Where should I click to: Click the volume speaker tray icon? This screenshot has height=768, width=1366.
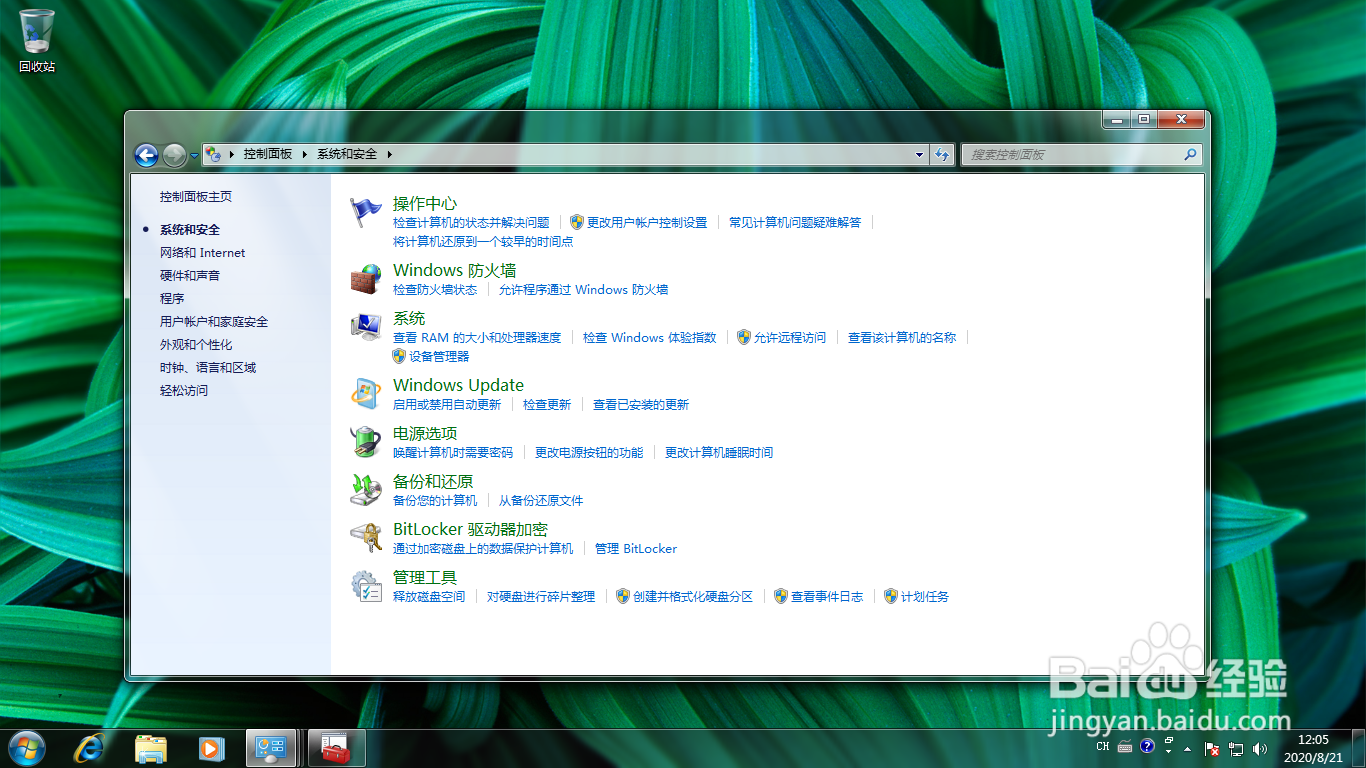[1259, 748]
